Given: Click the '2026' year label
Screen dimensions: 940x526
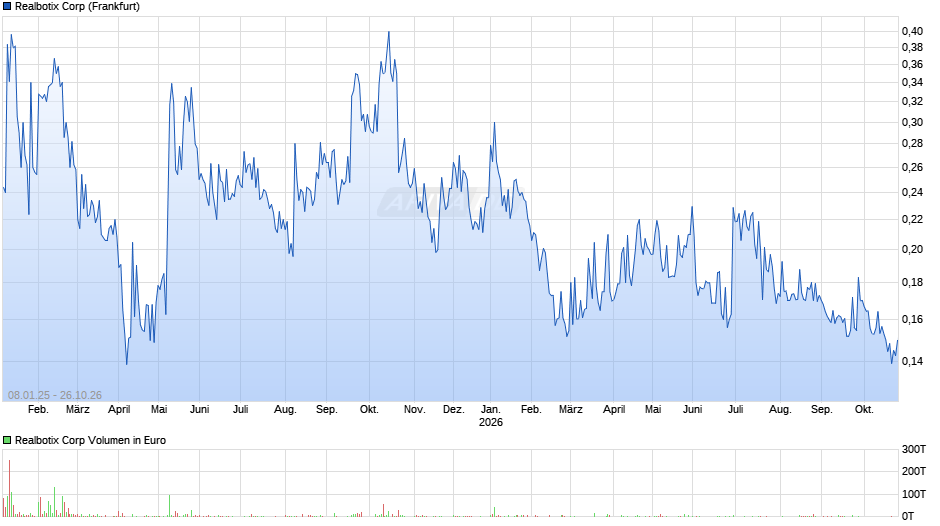Looking at the screenshot, I should 490,422.
